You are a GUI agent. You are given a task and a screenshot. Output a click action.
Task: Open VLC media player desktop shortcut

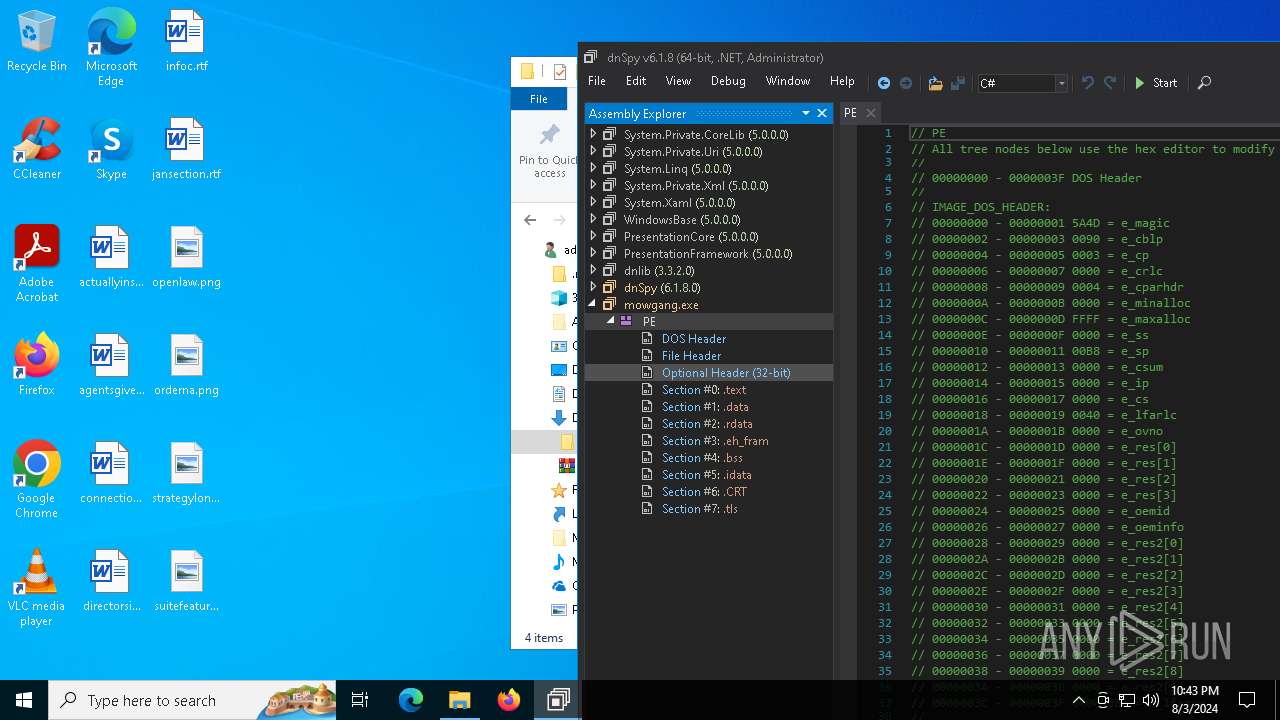(36, 588)
